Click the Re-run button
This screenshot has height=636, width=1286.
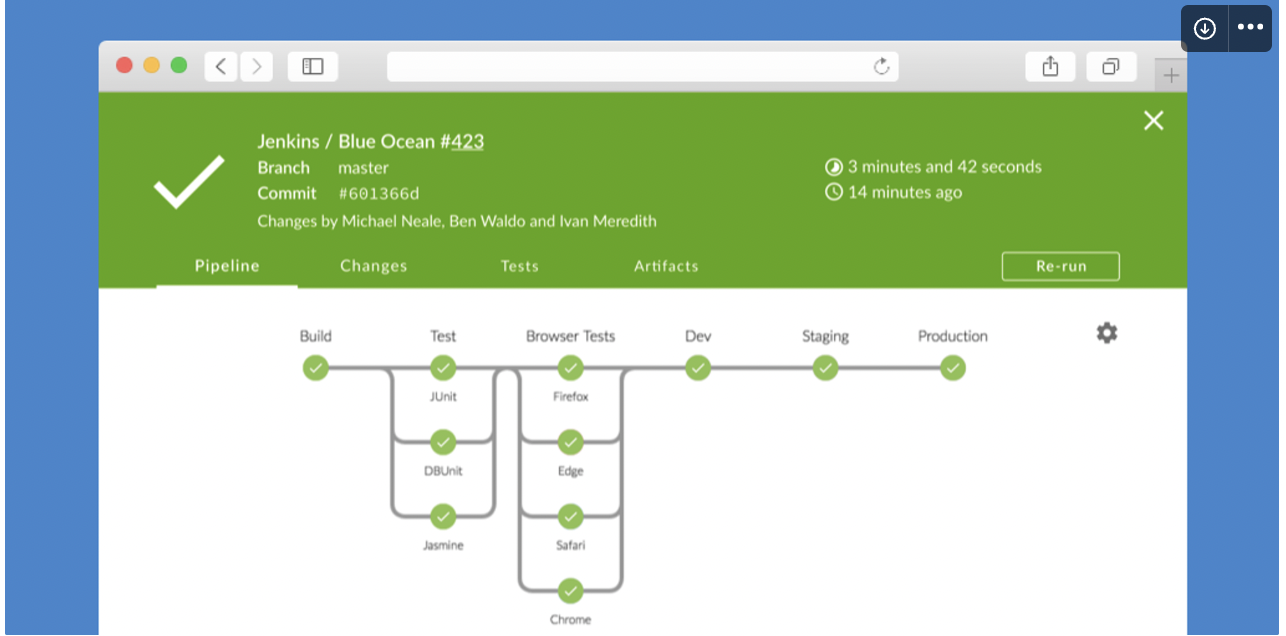coord(1061,266)
